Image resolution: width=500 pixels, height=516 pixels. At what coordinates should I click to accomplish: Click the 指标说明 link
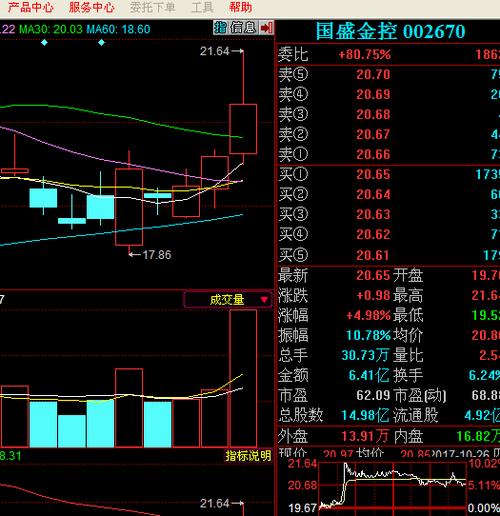pos(248,456)
